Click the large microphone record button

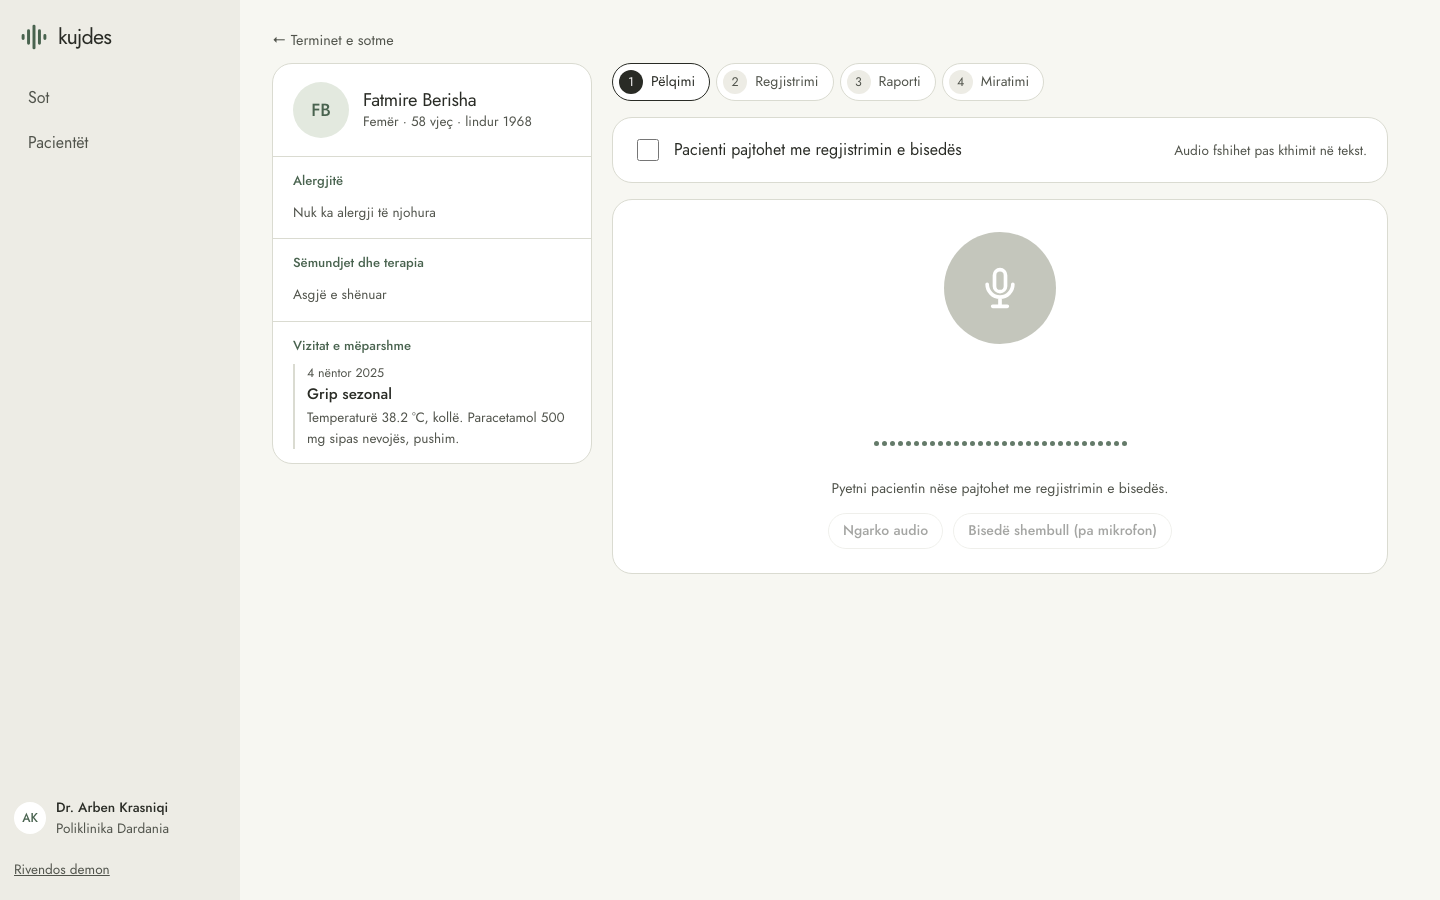(1000, 288)
